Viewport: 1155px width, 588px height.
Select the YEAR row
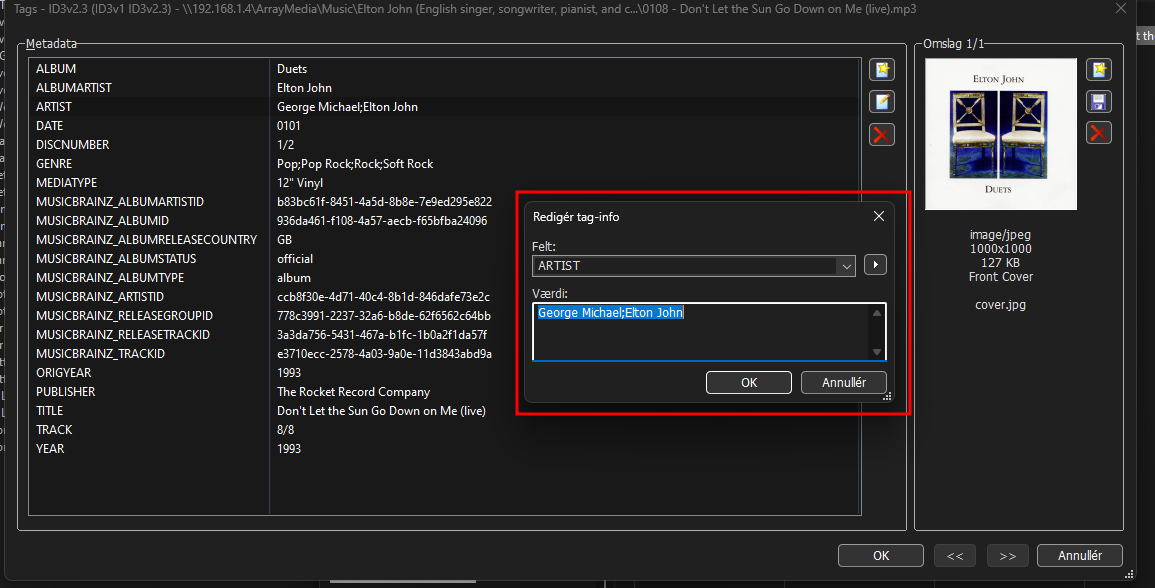pyautogui.click(x=444, y=449)
